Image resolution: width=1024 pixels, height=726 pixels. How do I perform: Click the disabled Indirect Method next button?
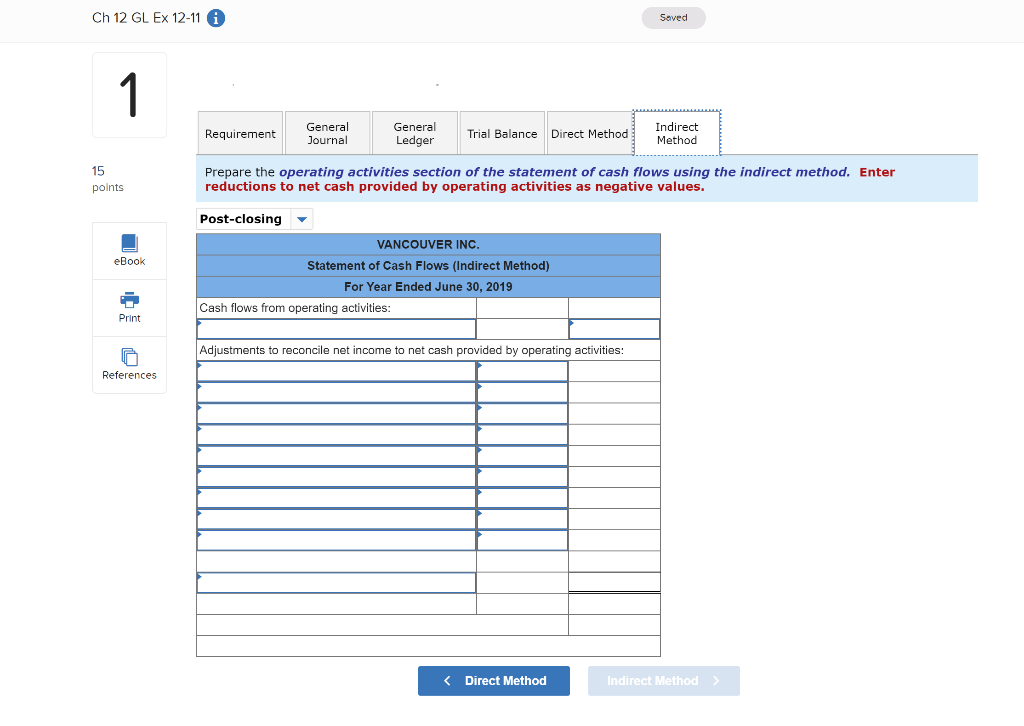pos(664,681)
